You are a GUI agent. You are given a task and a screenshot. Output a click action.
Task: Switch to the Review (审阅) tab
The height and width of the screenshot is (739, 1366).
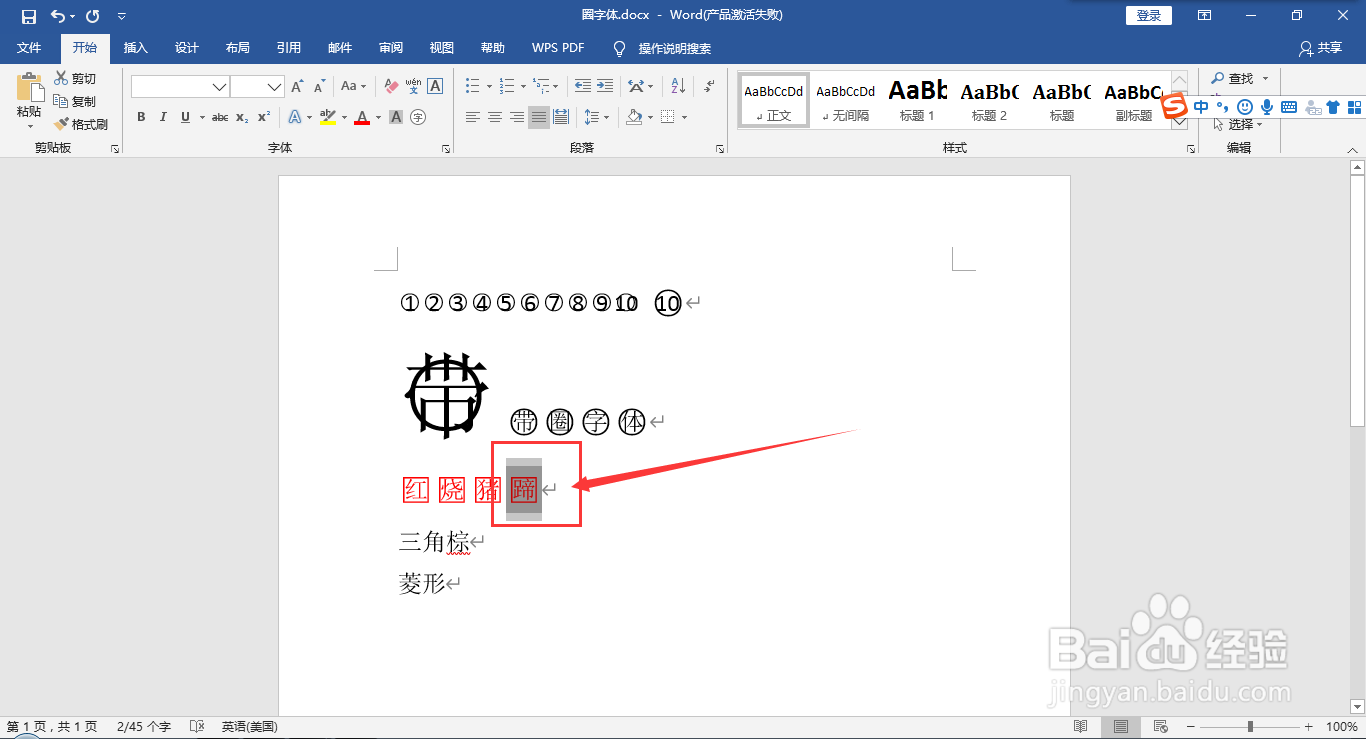(391, 48)
